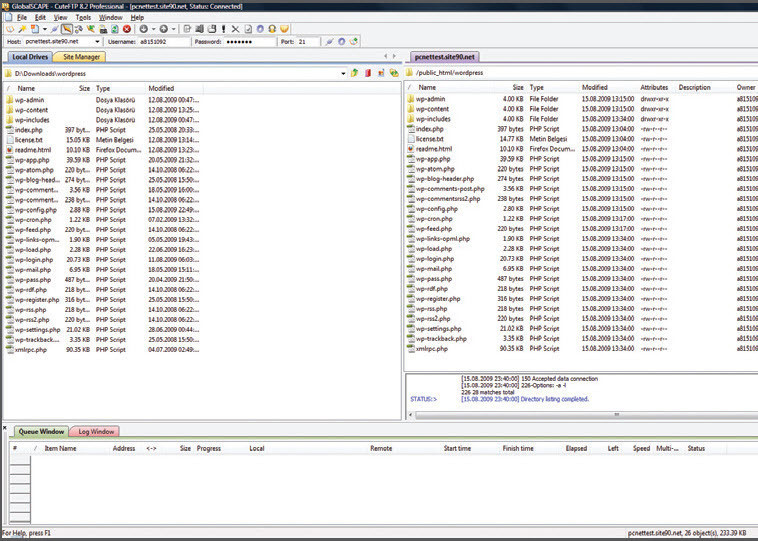Switch to the Local Drives tab
The height and width of the screenshot is (541, 758).
point(30,57)
